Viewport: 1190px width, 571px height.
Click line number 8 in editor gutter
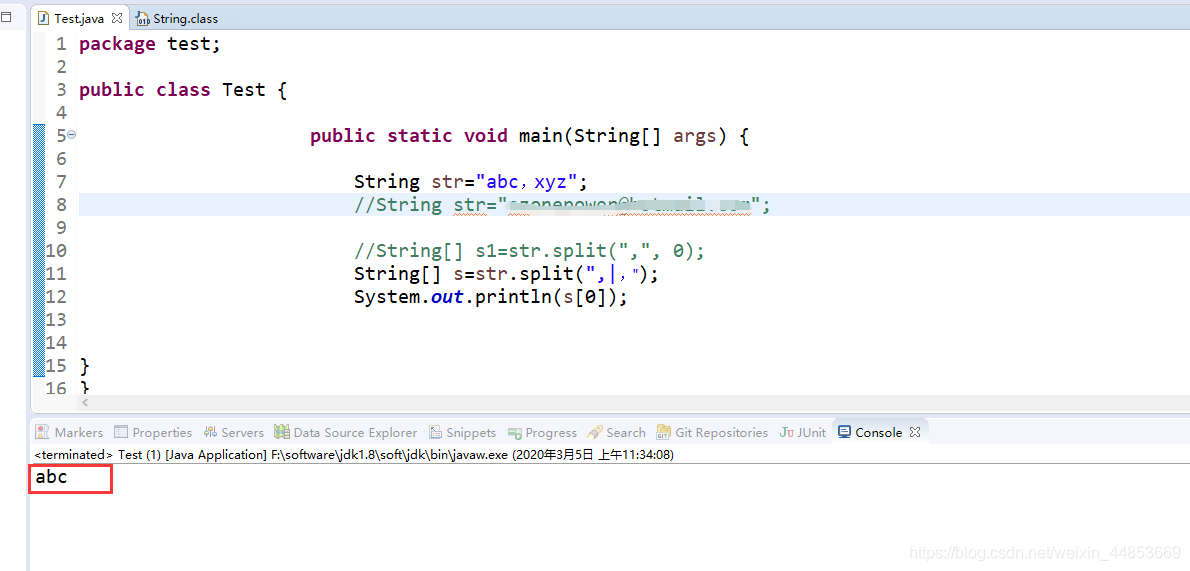coord(61,205)
